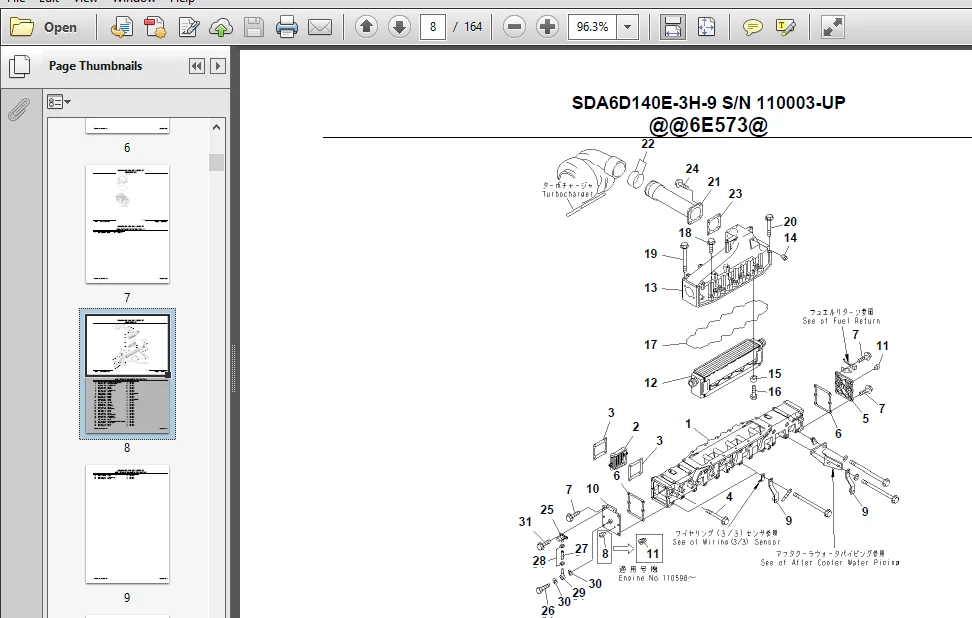Click the thumbnail panel scrollbar thumb
972x618 pixels.
point(216,162)
